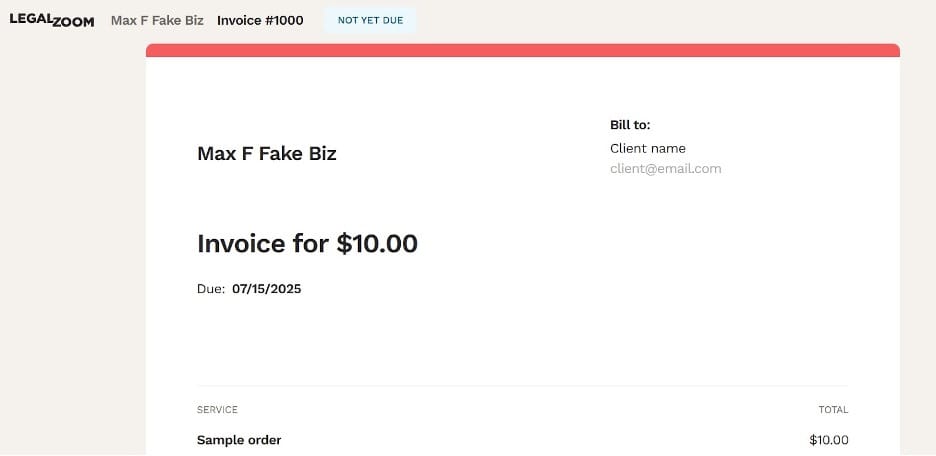The height and width of the screenshot is (456, 936).
Task: Select the Client name text
Action: (648, 148)
